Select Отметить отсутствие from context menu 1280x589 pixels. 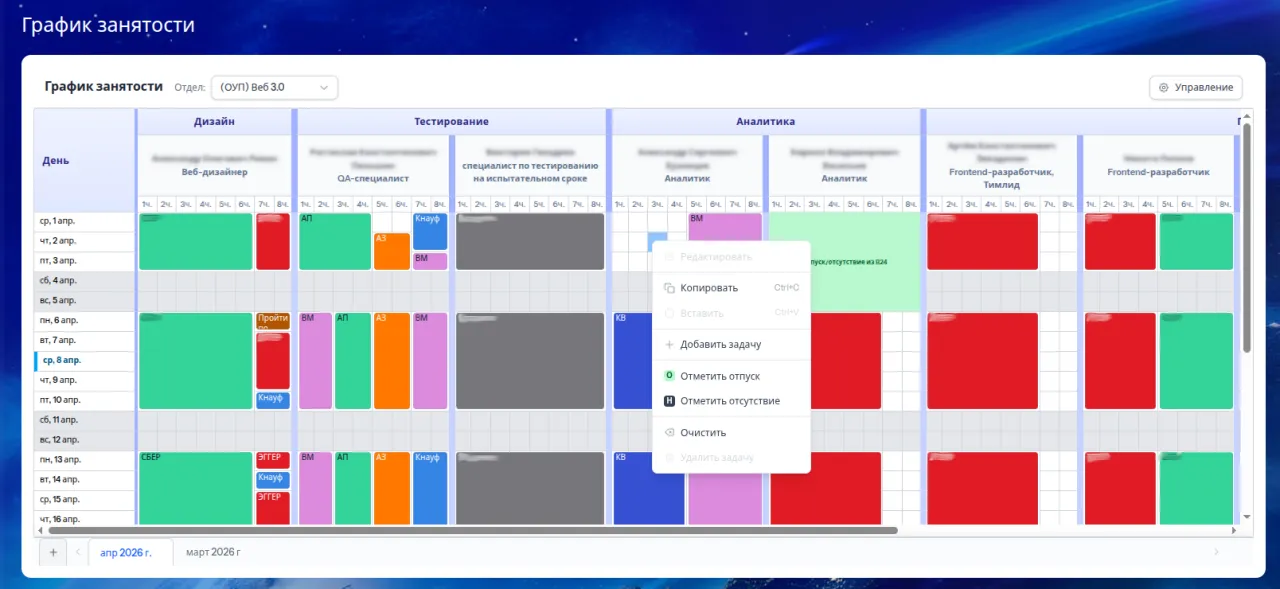pyautogui.click(x=729, y=401)
